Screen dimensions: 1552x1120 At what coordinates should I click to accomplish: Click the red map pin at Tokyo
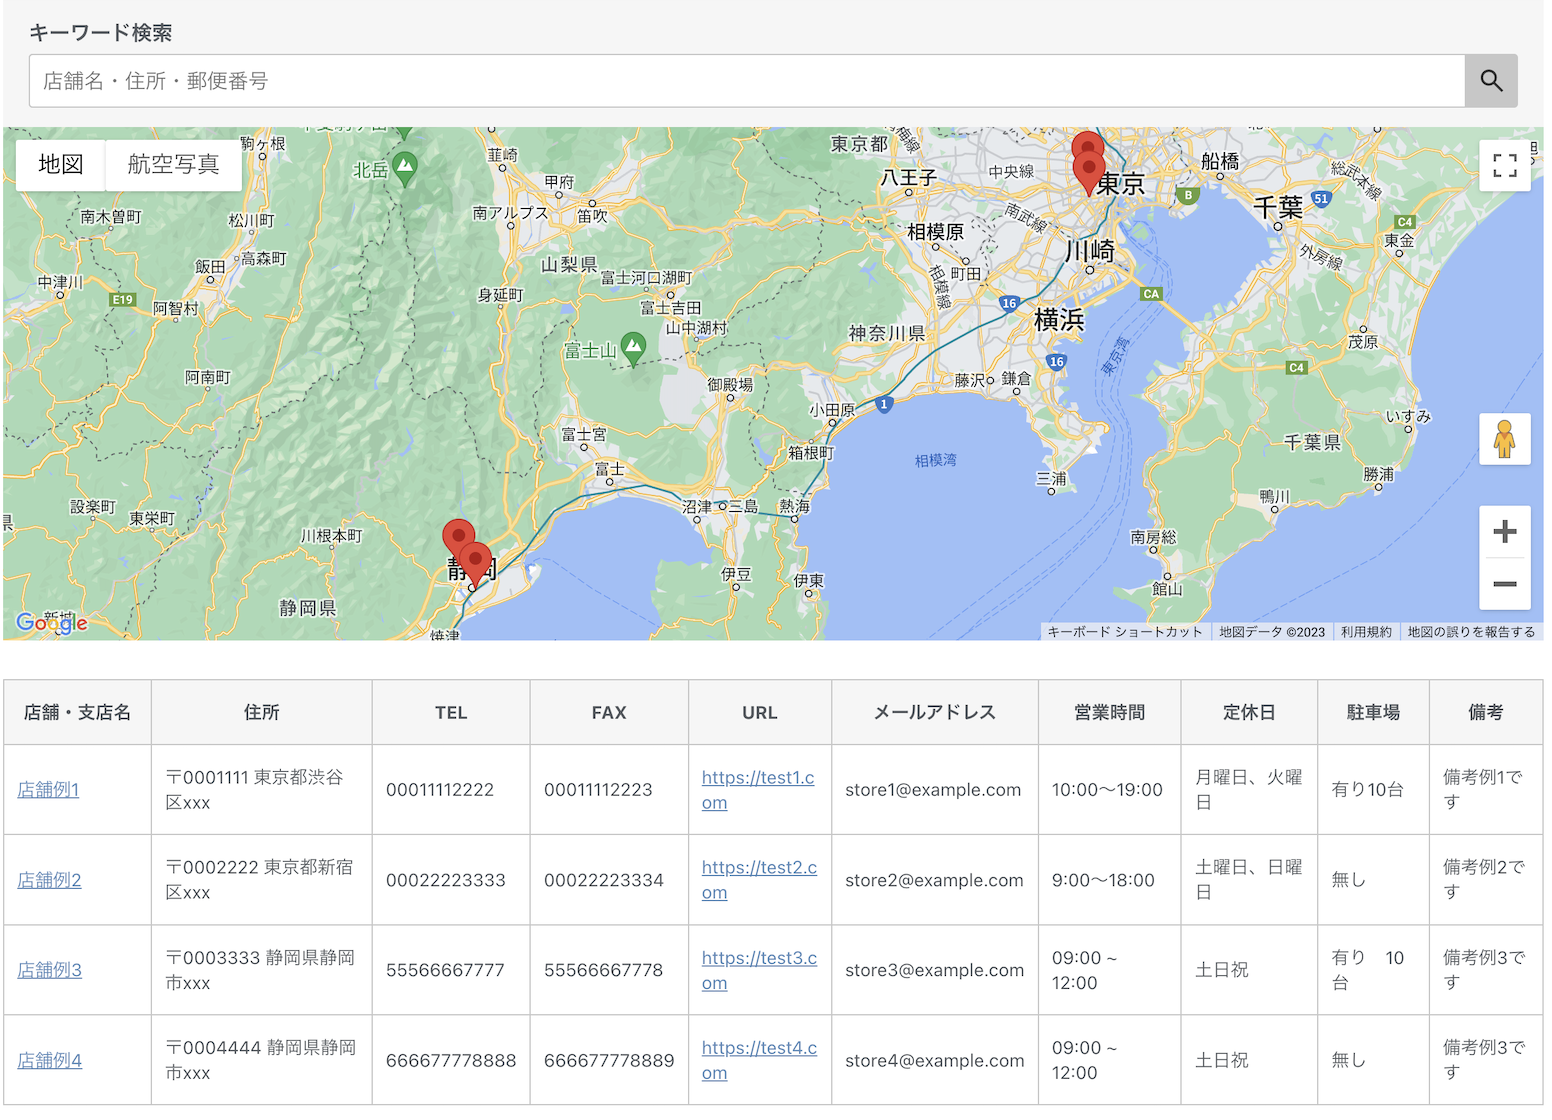coord(1089,168)
